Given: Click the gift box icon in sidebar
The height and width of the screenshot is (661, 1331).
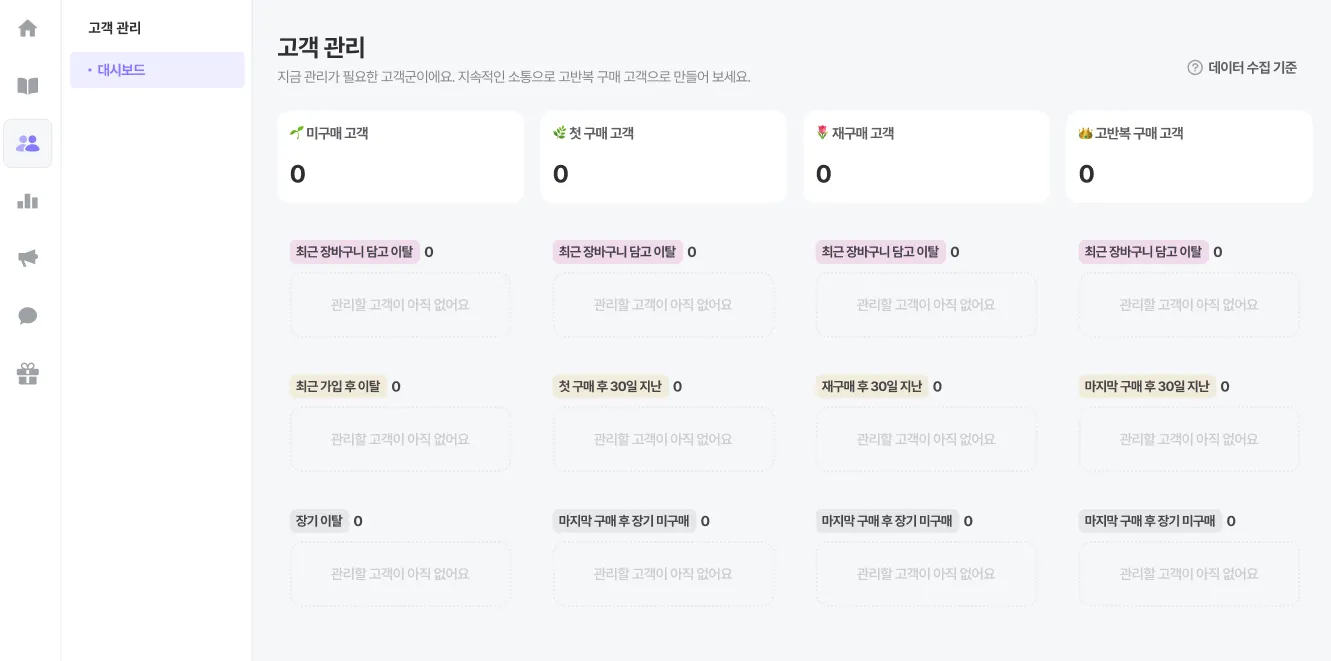Looking at the screenshot, I should pyautogui.click(x=28, y=374).
